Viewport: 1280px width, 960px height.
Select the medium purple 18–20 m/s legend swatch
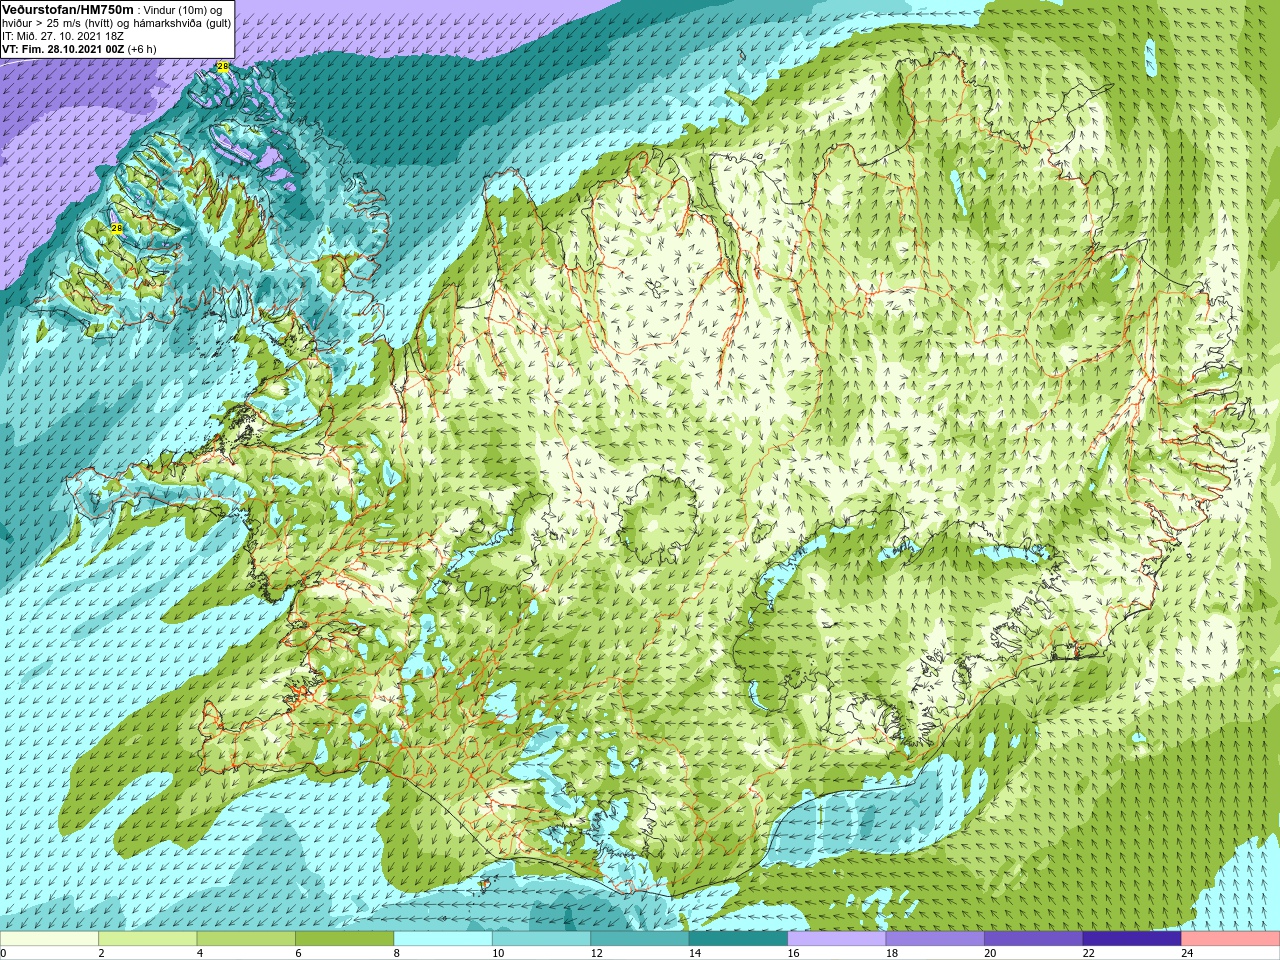click(935, 939)
